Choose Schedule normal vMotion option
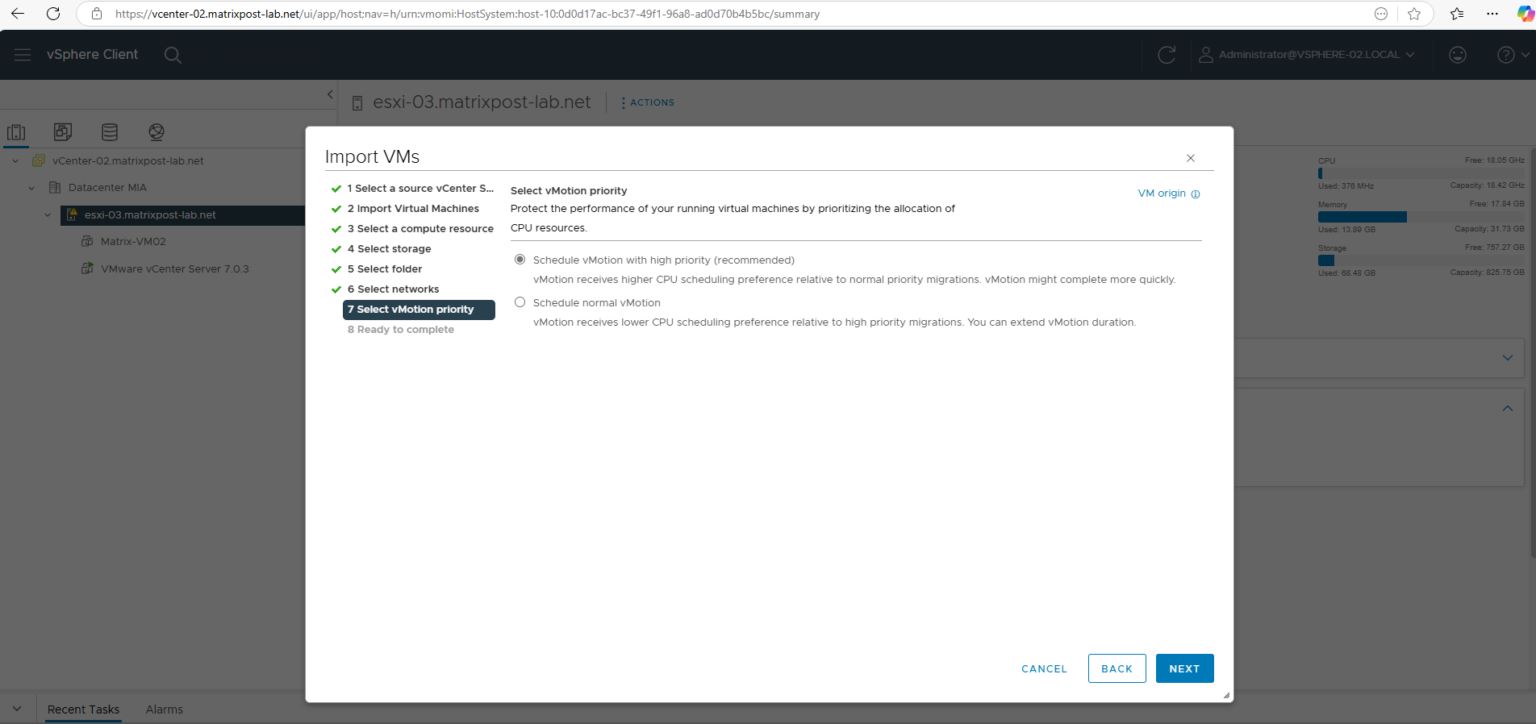 click(x=520, y=301)
